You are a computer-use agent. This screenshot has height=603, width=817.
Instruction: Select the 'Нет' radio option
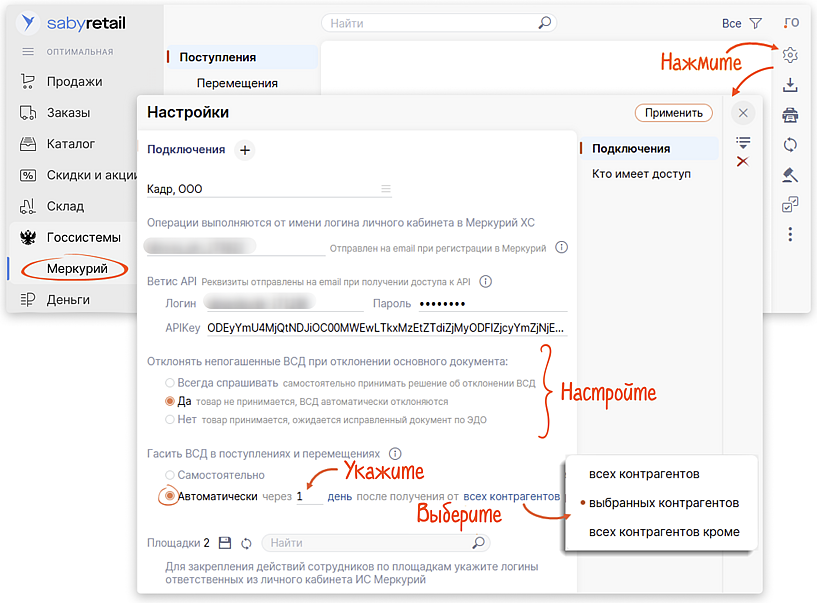click(170, 420)
